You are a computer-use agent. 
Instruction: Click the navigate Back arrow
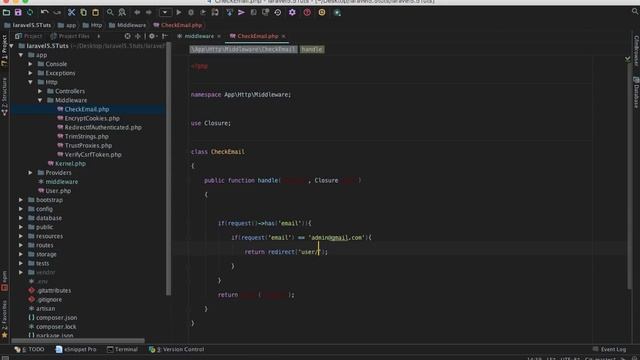tap(137, 13)
